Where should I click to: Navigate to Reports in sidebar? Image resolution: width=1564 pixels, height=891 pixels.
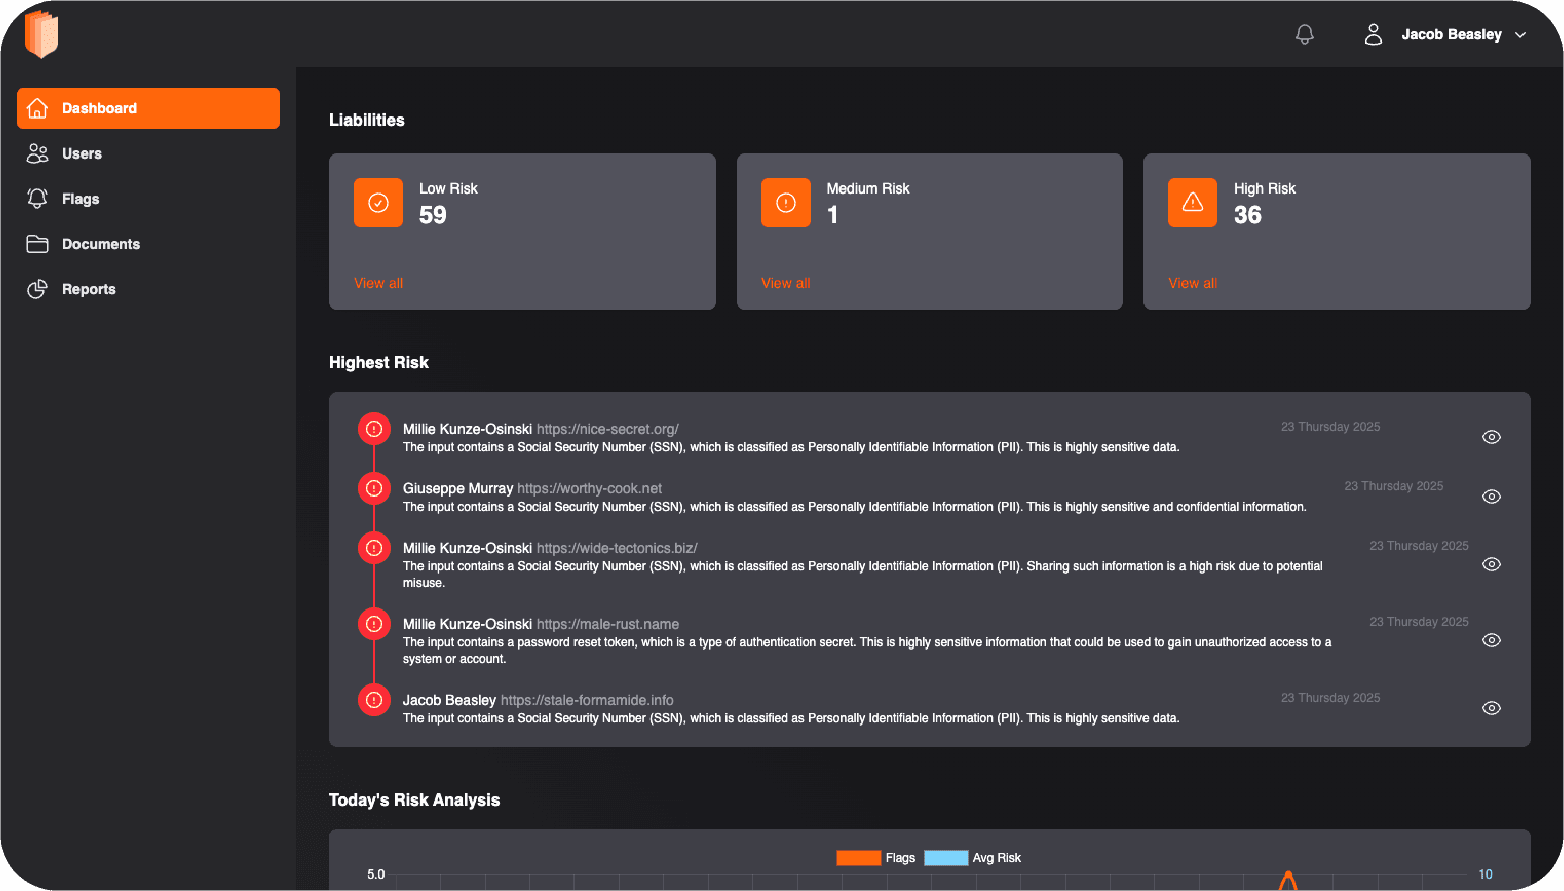88,289
